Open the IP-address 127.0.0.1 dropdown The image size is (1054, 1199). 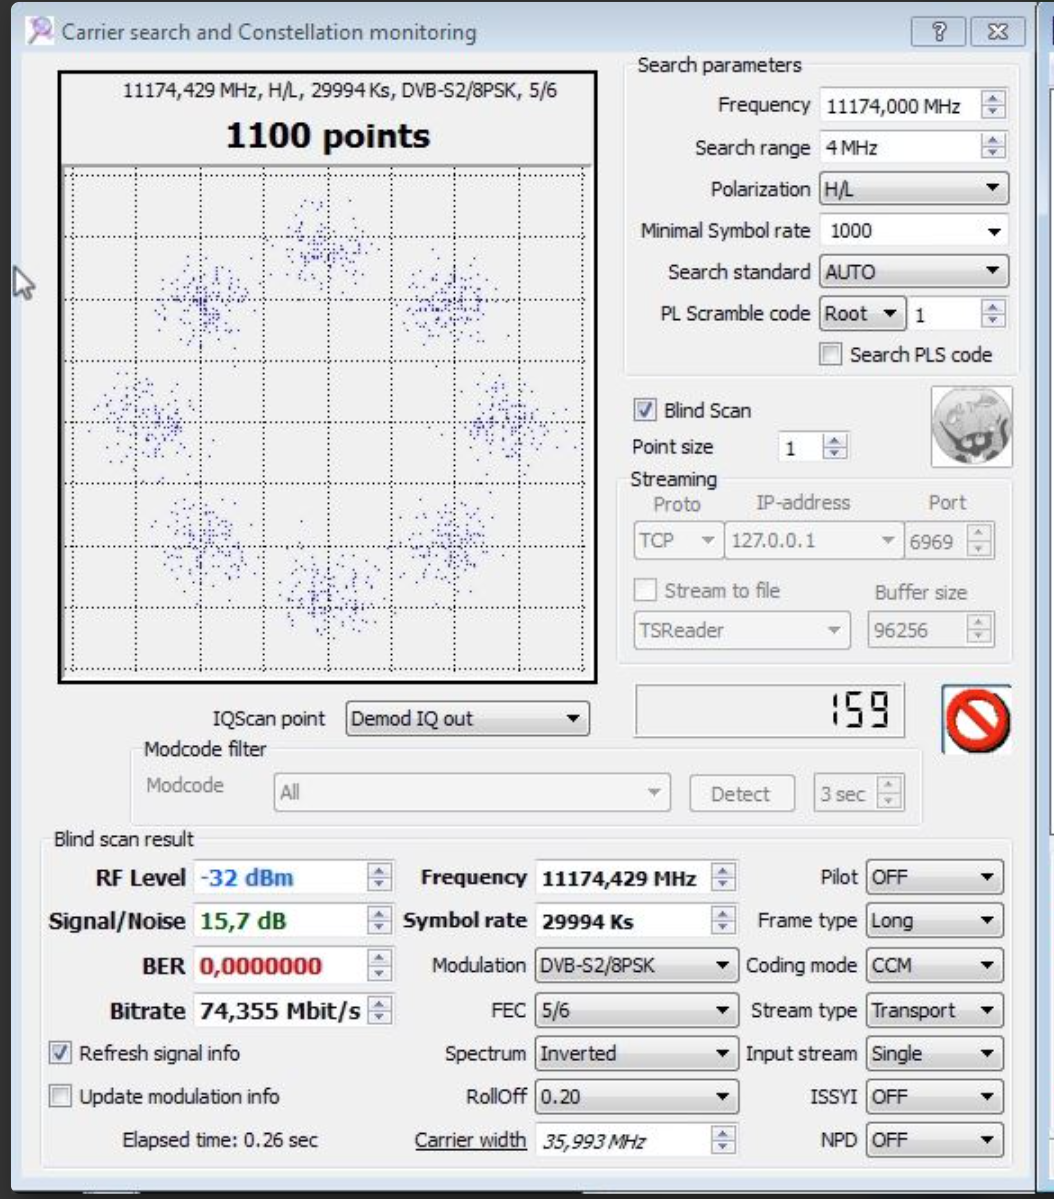[813, 541]
